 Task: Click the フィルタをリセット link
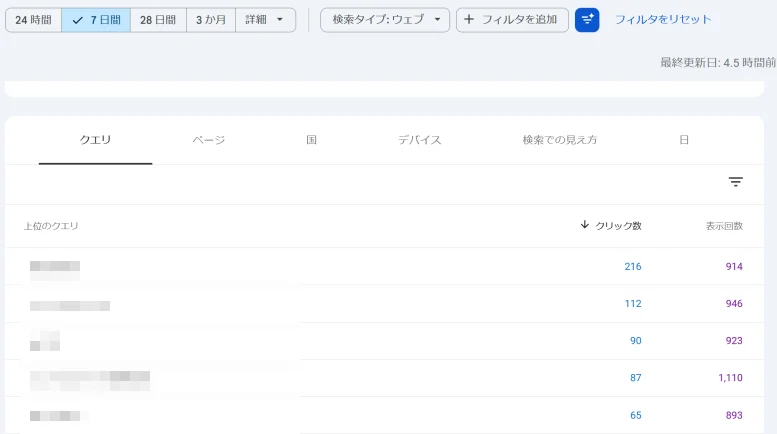(663, 20)
